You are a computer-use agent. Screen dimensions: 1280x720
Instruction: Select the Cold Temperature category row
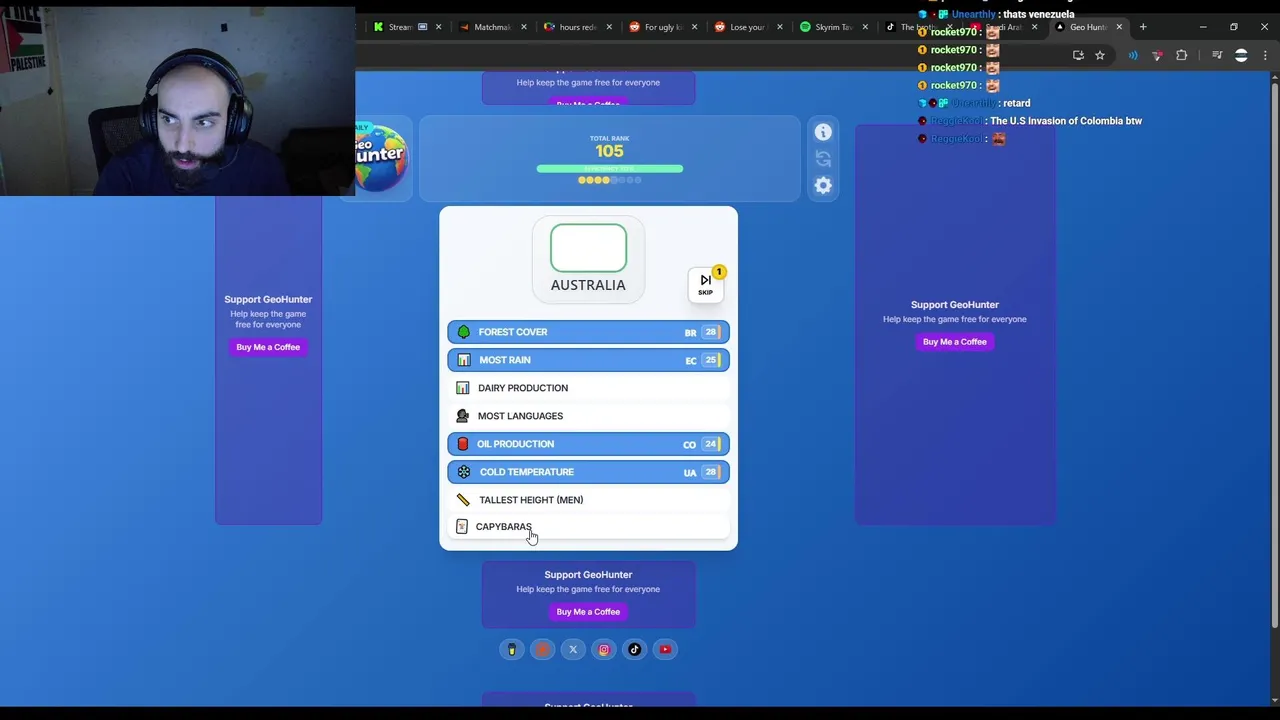(x=588, y=472)
